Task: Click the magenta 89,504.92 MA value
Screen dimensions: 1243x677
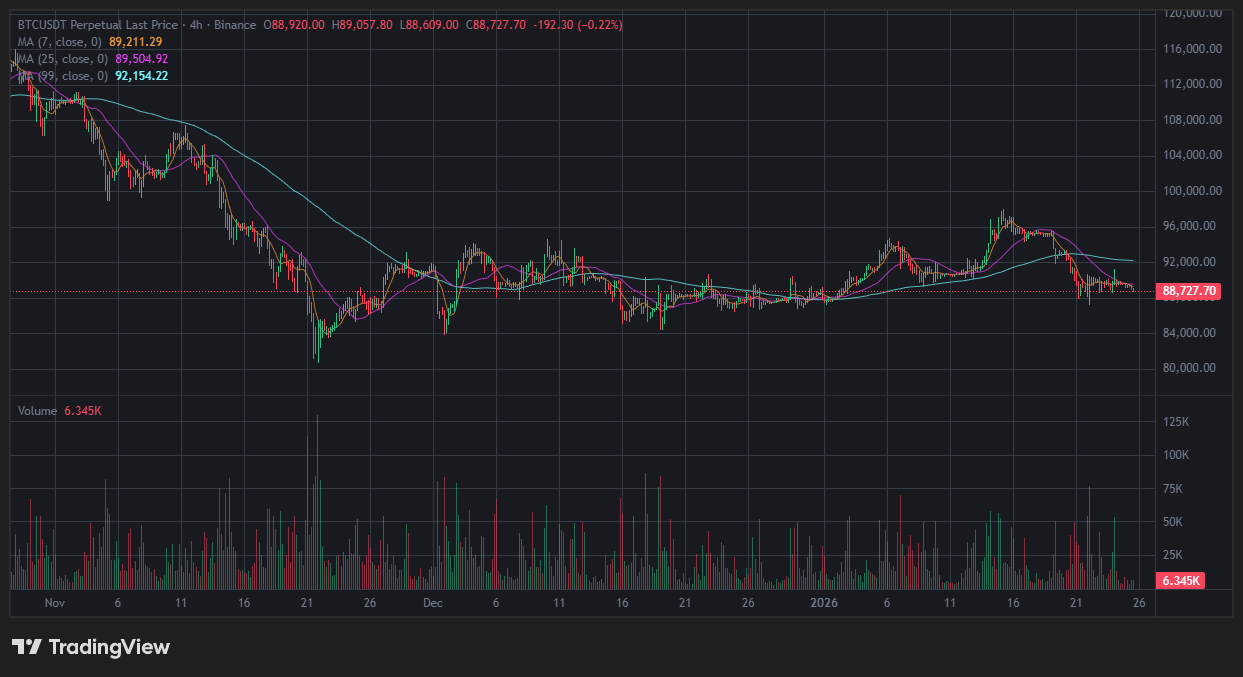Action: tap(142, 59)
